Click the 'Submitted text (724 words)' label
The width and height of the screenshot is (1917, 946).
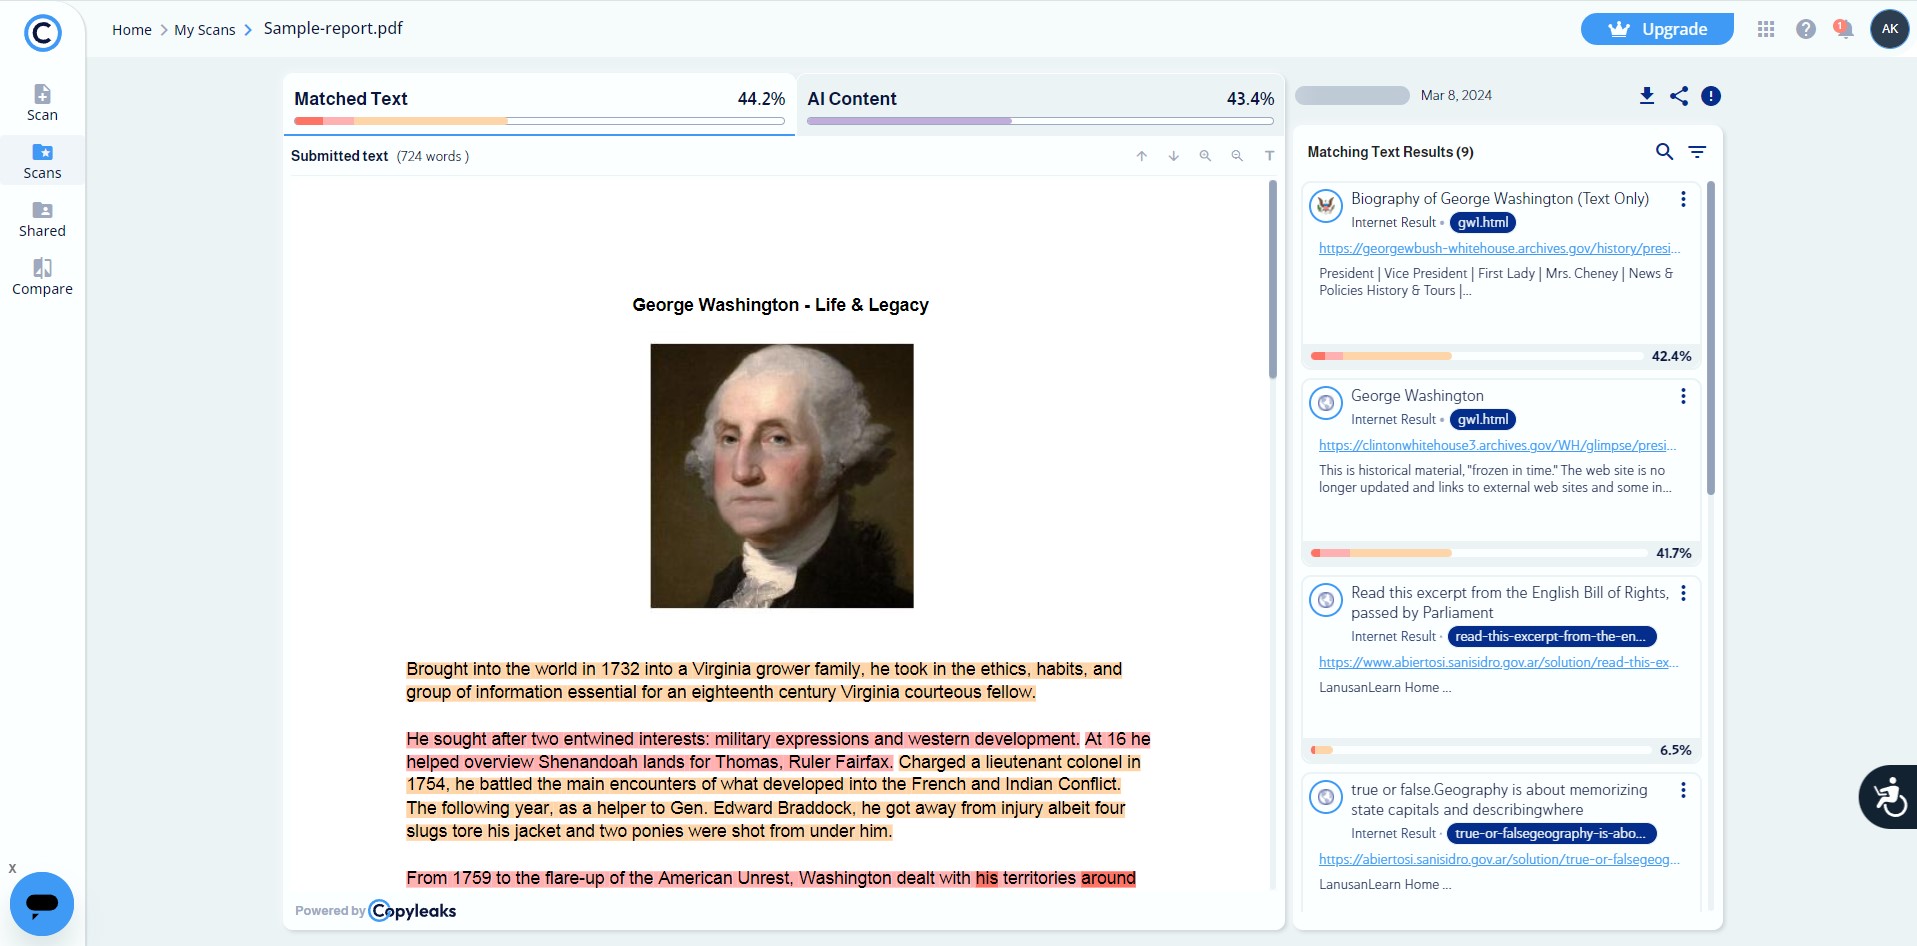(380, 156)
